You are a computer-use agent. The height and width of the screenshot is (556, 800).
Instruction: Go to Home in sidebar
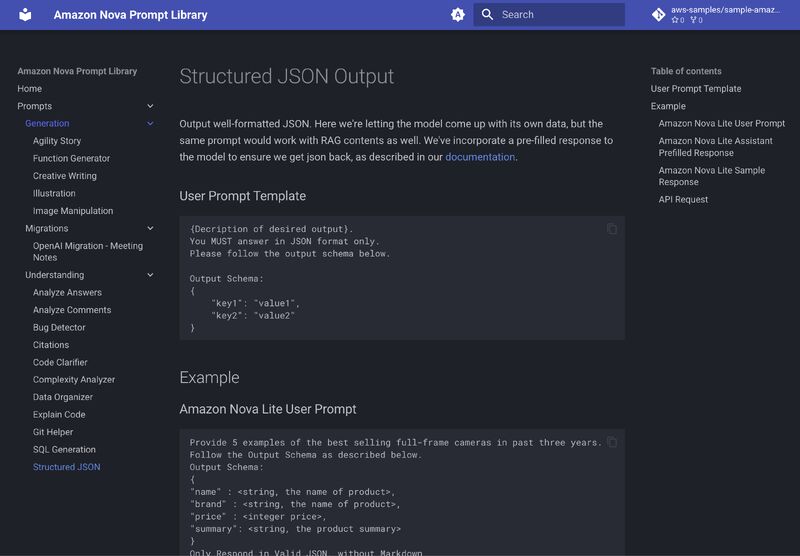pyautogui.click(x=30, y=89)
